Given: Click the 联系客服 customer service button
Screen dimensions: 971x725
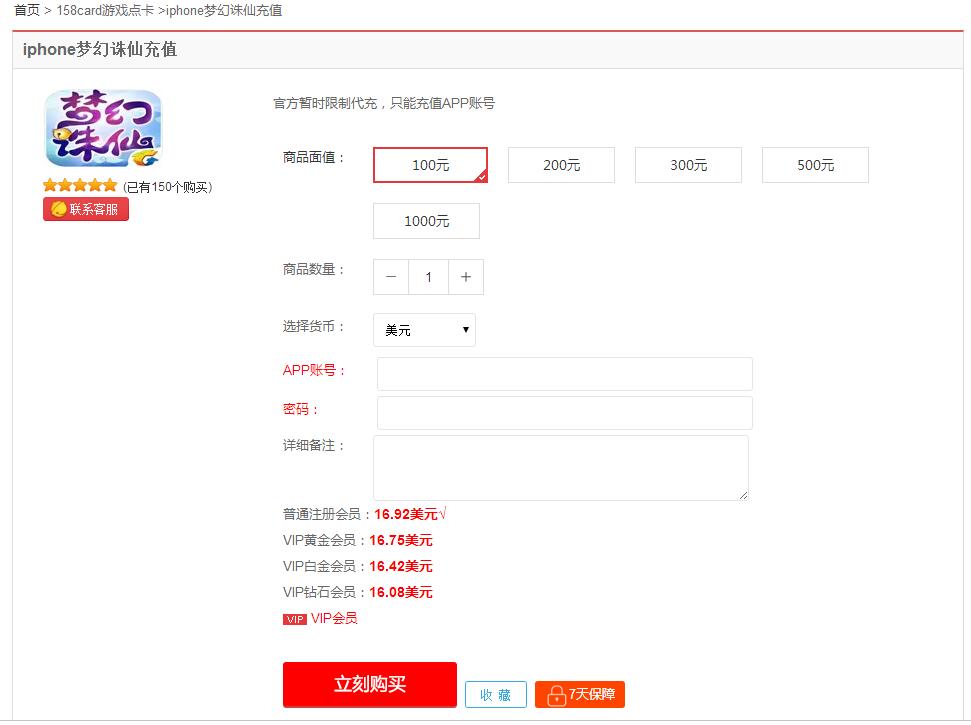Looking at the screenshot, I should [x=86, y=209].
